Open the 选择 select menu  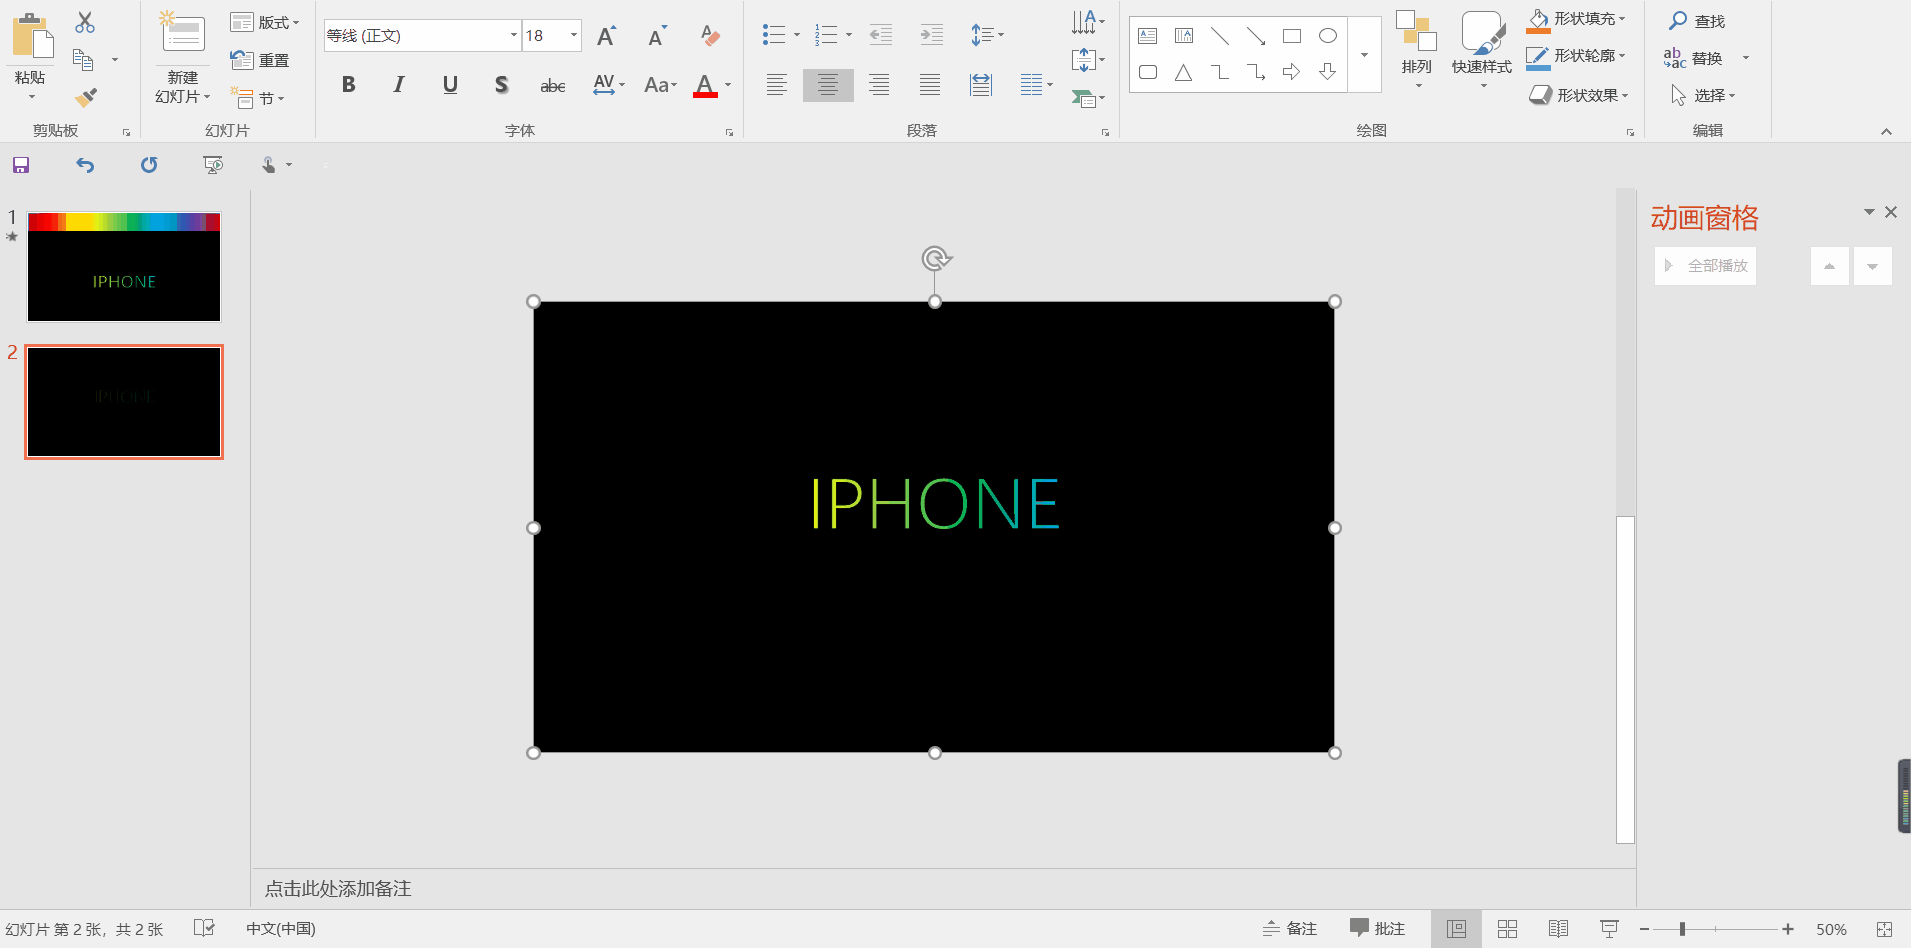coord(1703,95)
